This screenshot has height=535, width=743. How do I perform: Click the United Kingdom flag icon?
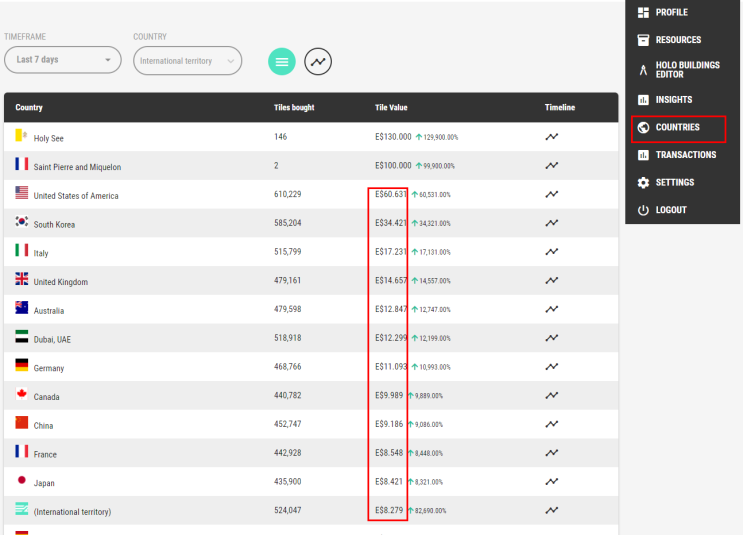point(21,279)
